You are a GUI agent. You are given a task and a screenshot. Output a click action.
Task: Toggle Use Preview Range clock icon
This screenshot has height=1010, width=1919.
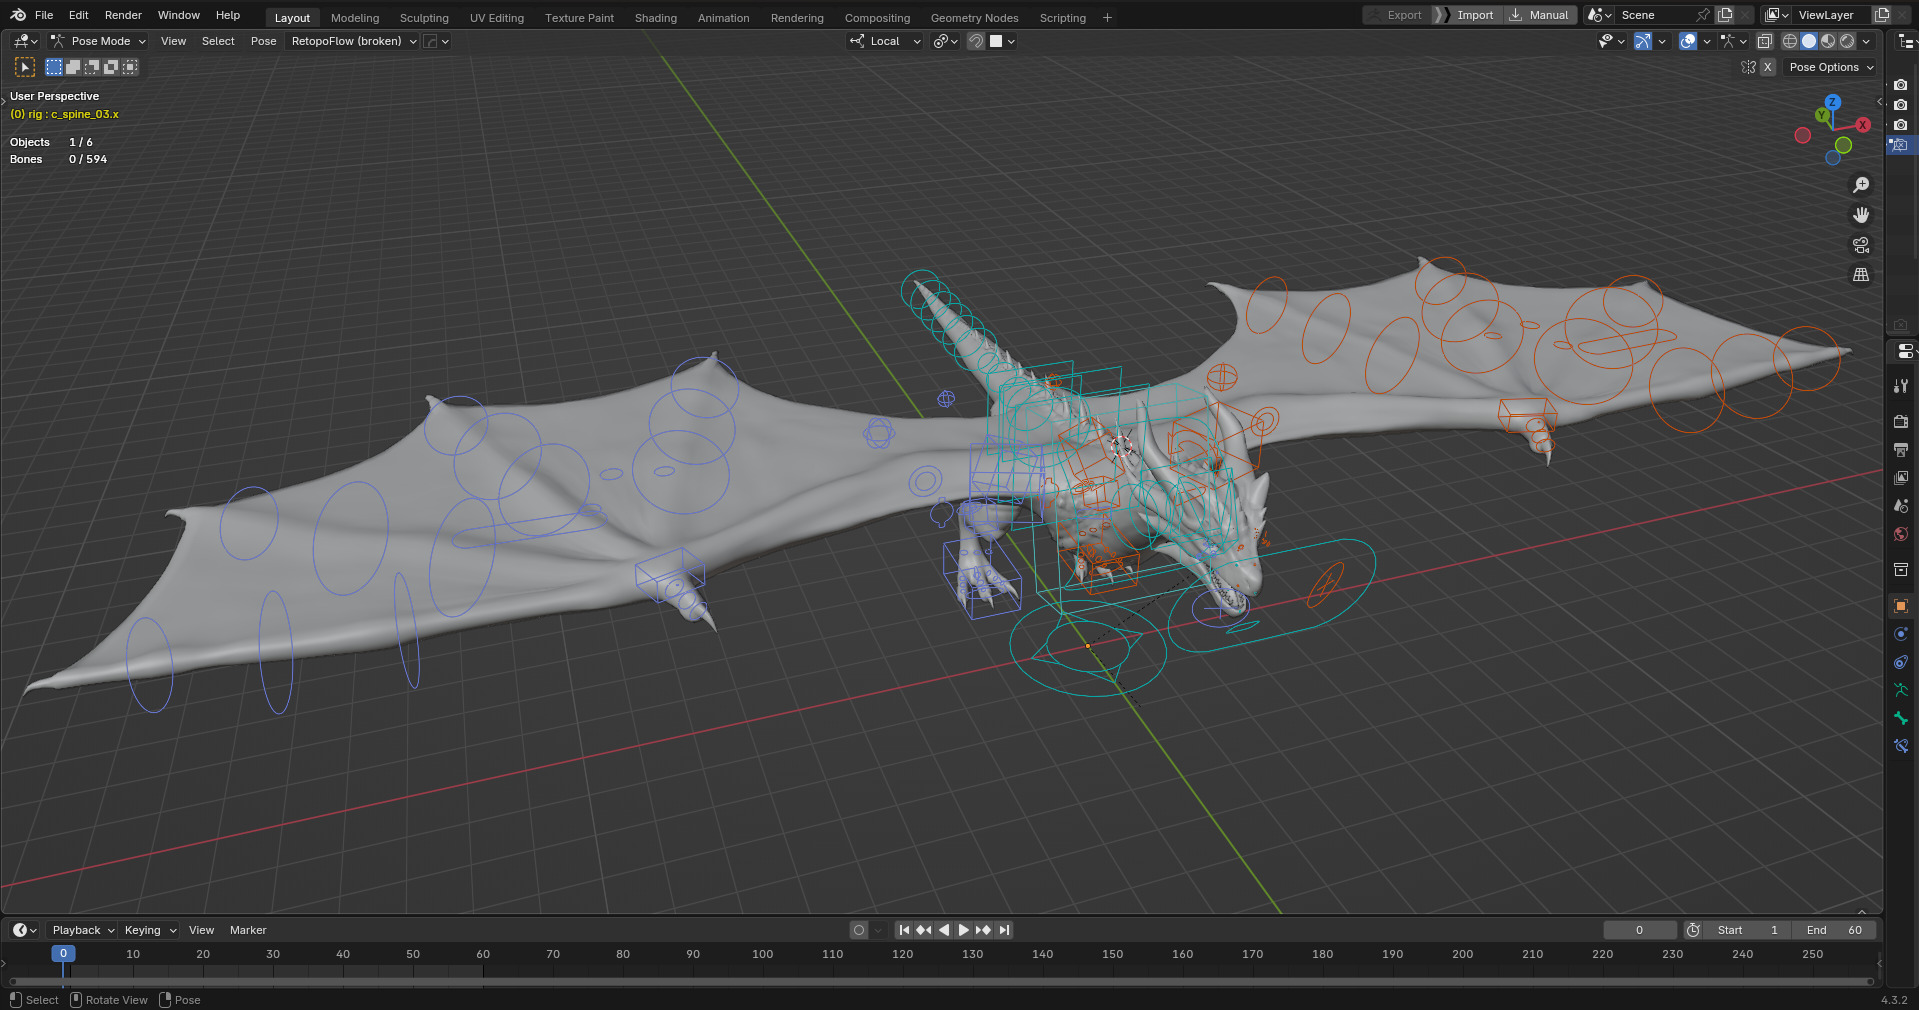coord(1693,930)
